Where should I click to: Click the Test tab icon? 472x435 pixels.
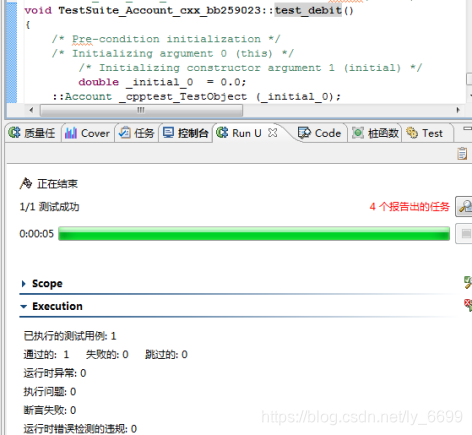pyautogui.click(x=412, y=133)
